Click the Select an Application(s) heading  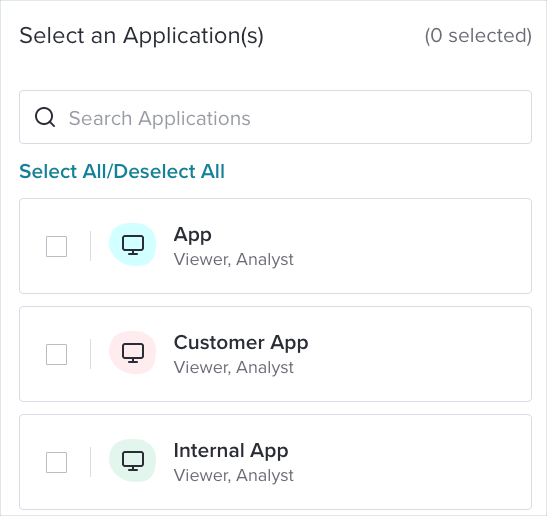[142, 36]
